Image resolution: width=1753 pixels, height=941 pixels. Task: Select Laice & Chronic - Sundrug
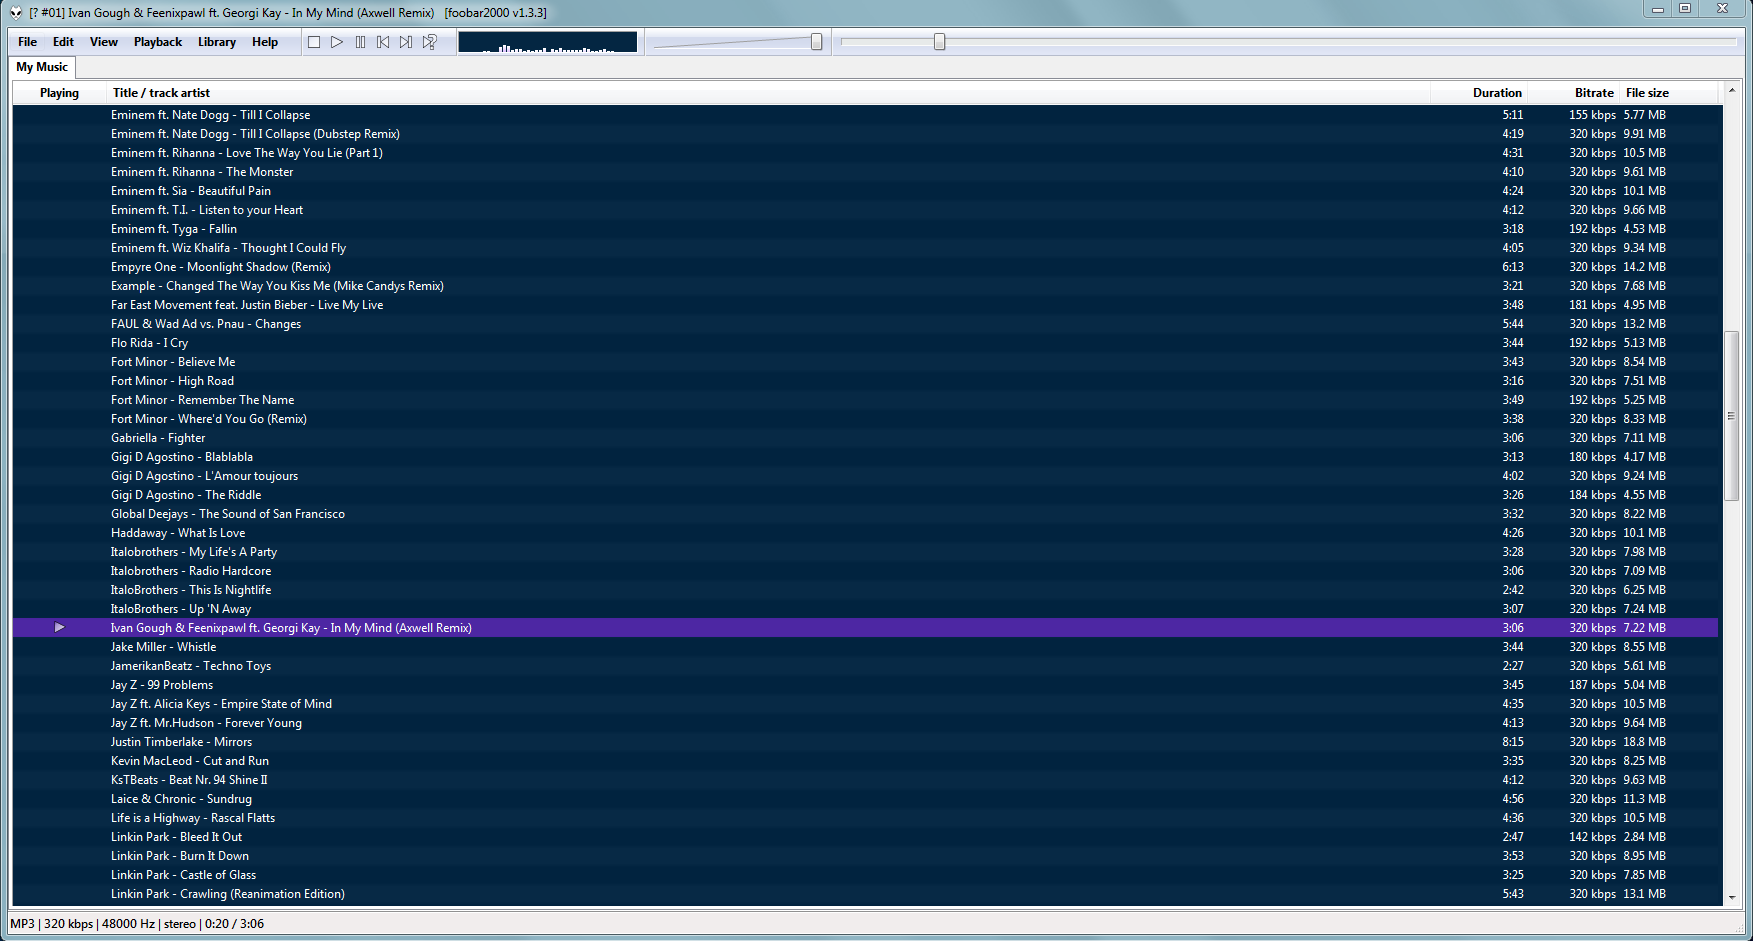(x=865, y=799)
